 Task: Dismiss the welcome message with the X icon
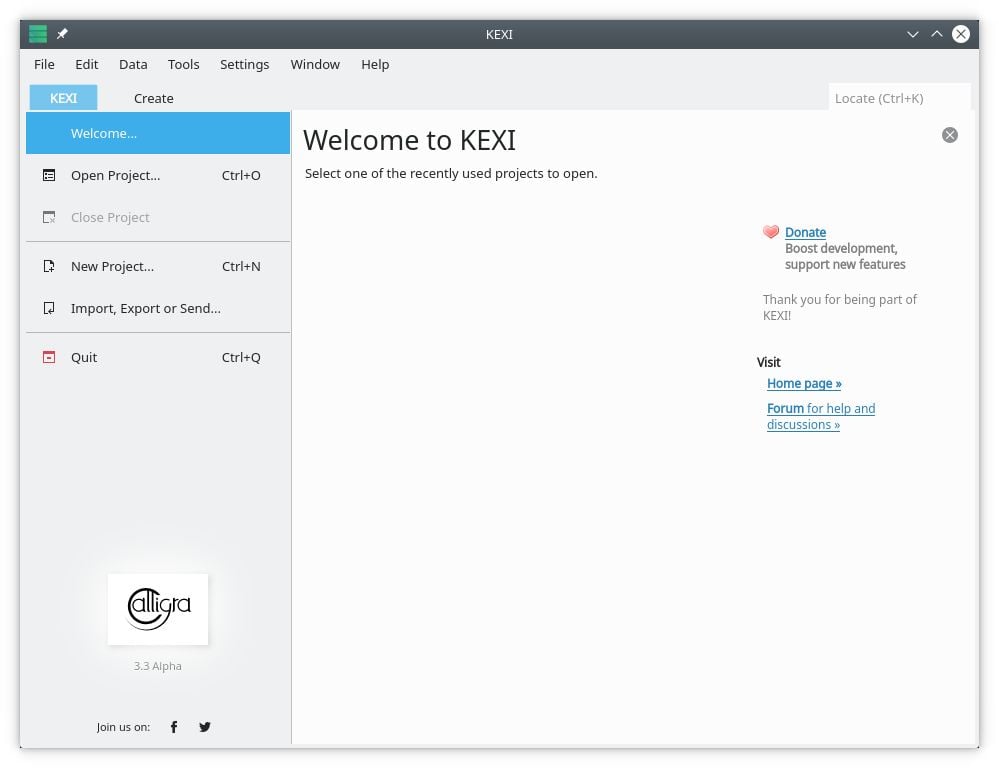coord(949,134)
